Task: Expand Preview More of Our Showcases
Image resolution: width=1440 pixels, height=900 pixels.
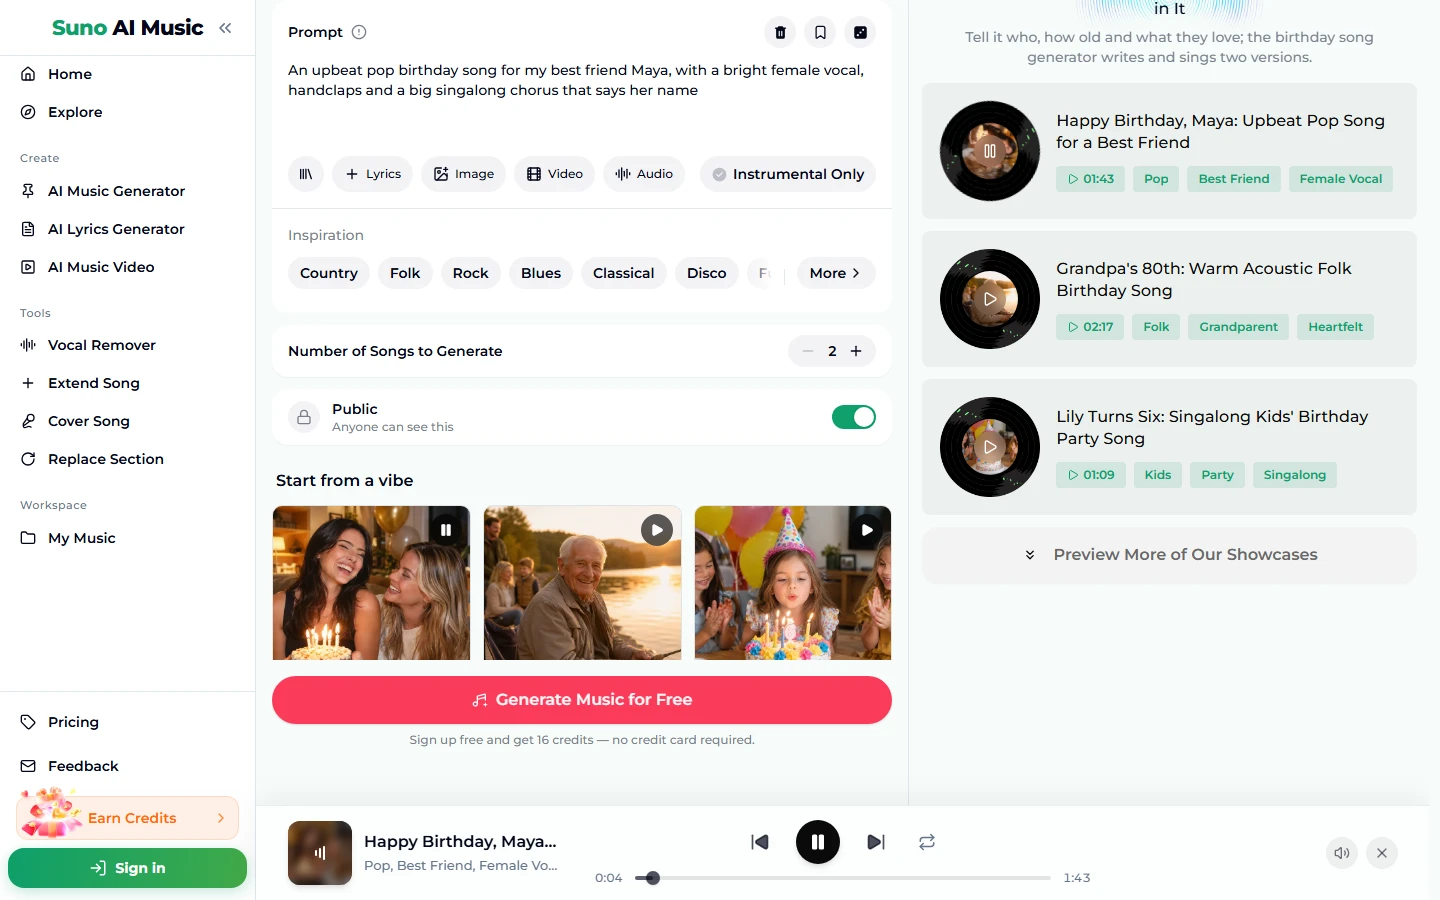Action: pos(1170,555)
